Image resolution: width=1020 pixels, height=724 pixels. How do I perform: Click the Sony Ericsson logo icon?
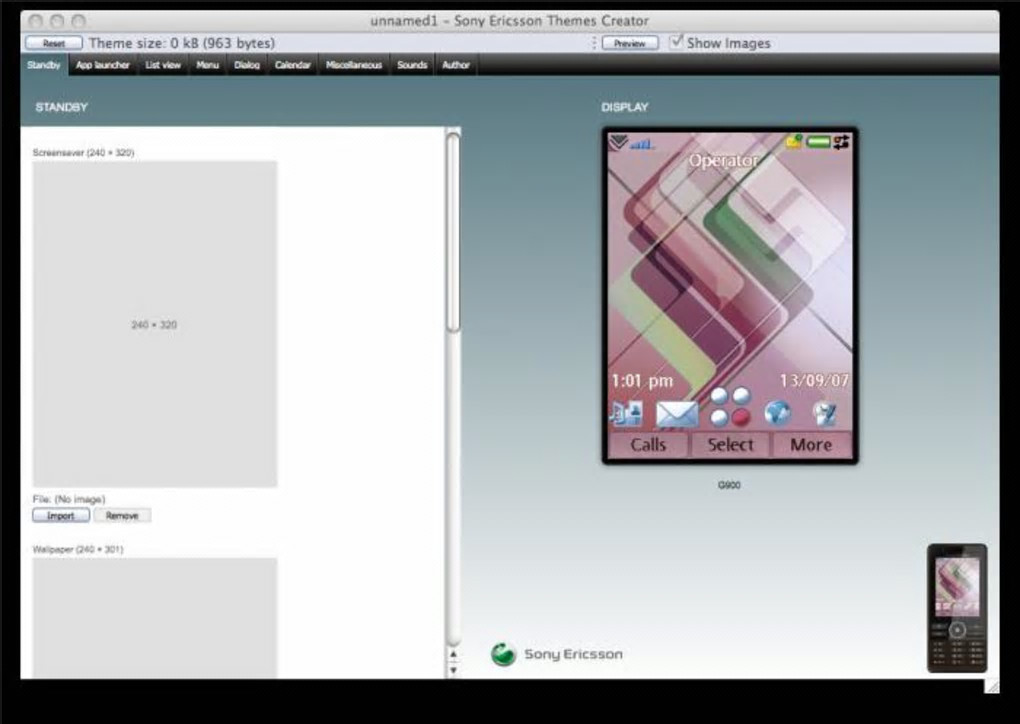pyautogui.click(x=503, y=654)
